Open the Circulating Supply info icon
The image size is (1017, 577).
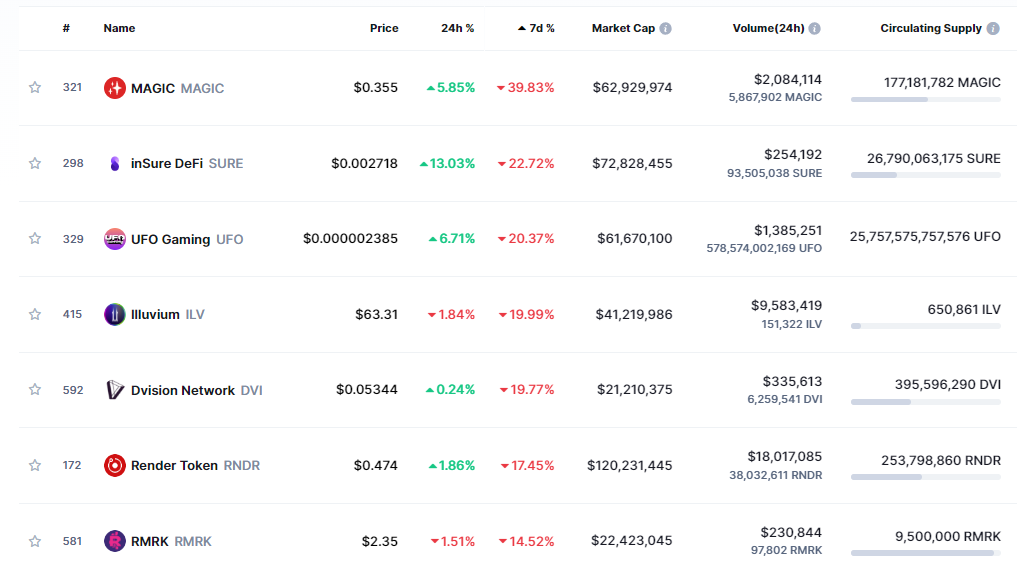tap(993, 29)
